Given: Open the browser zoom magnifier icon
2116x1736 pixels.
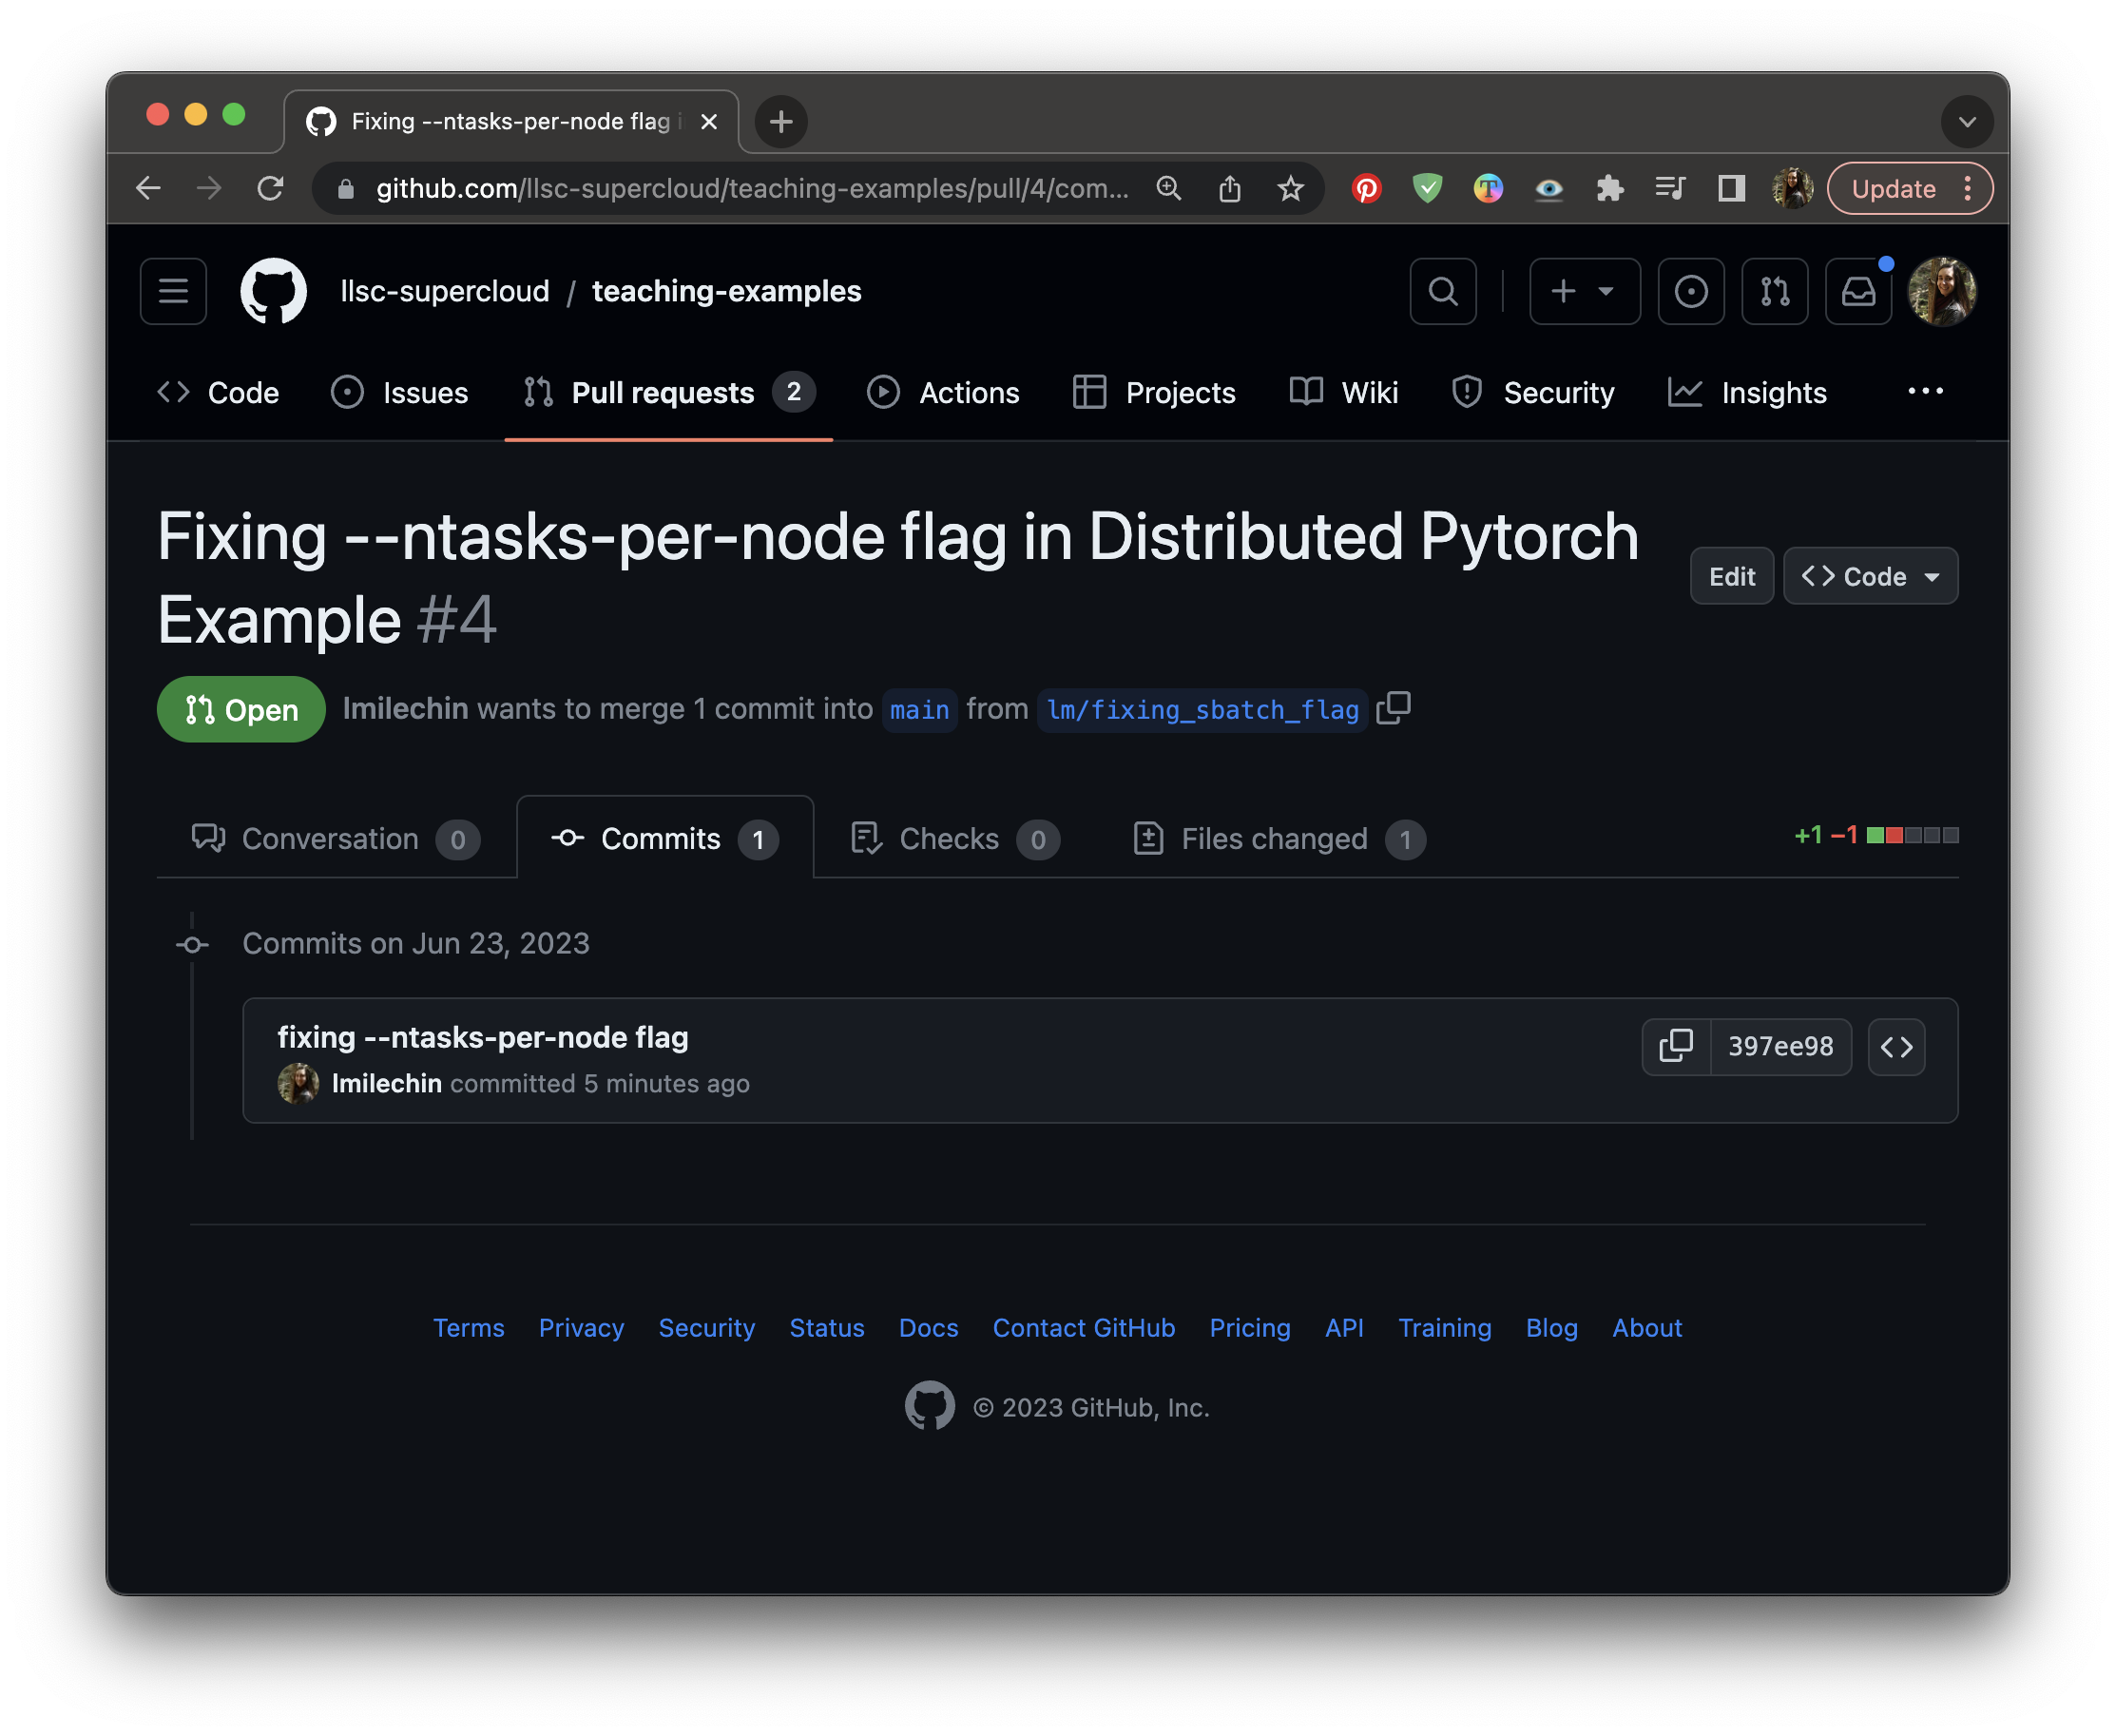Looking at the screenshot, I should [1168, 188].
